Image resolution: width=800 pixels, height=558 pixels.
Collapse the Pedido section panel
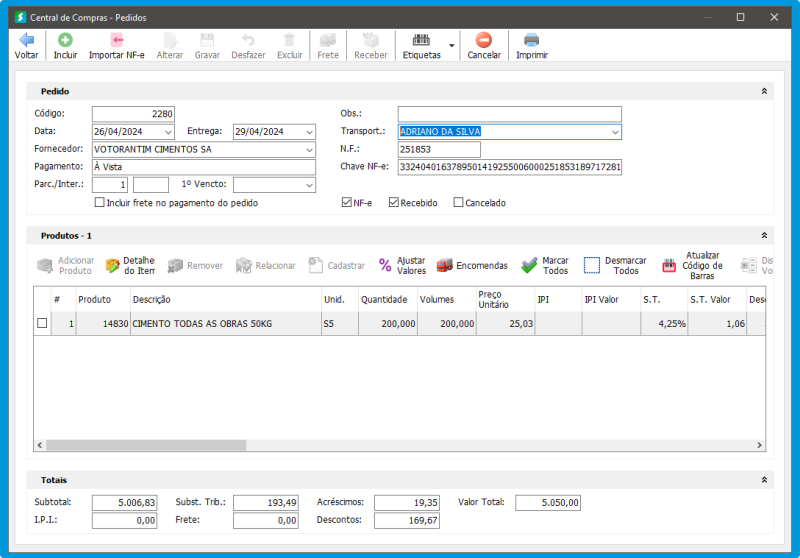coord(764,91)
